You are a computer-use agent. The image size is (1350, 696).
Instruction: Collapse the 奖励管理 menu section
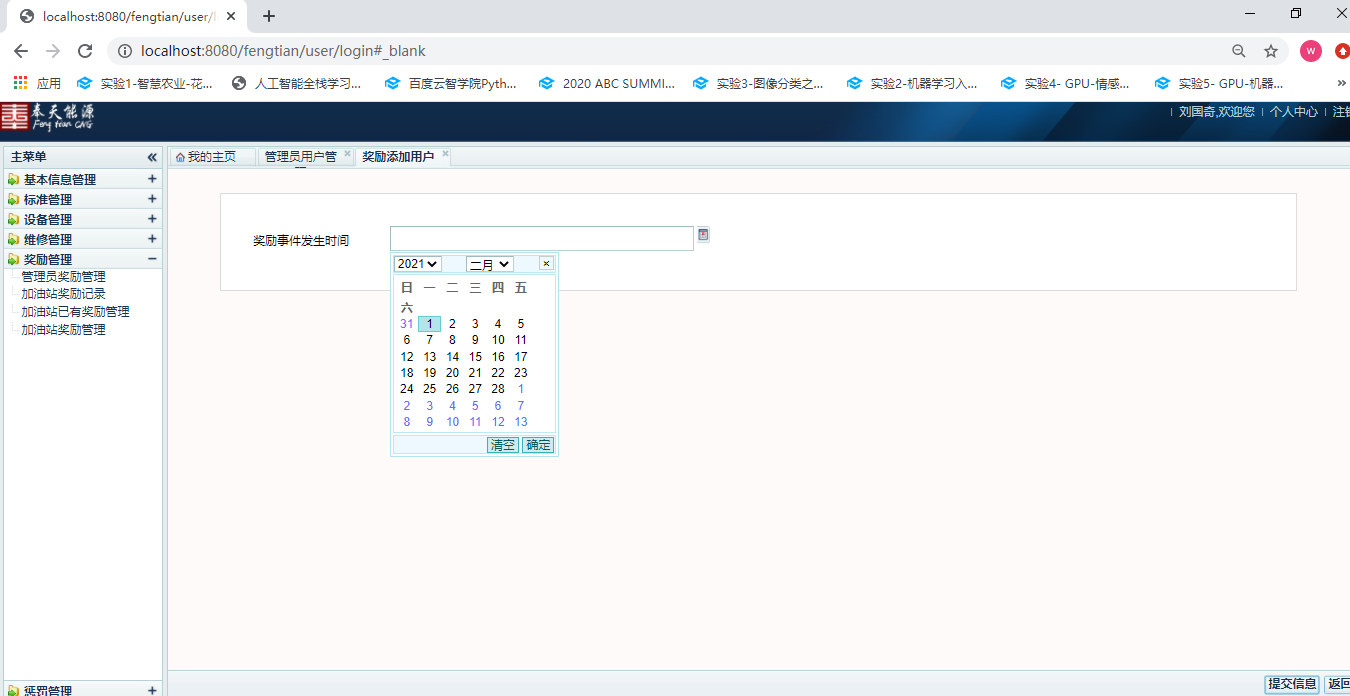152,259
